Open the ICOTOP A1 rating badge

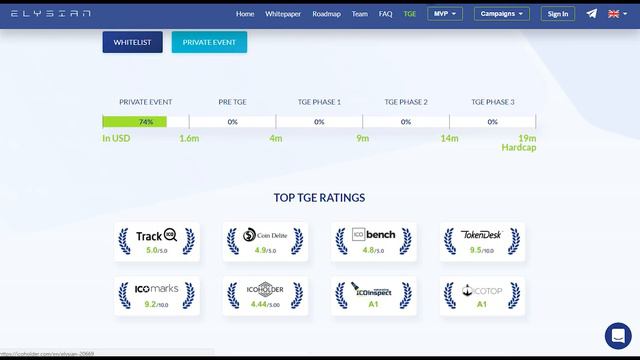coord(482,296)
